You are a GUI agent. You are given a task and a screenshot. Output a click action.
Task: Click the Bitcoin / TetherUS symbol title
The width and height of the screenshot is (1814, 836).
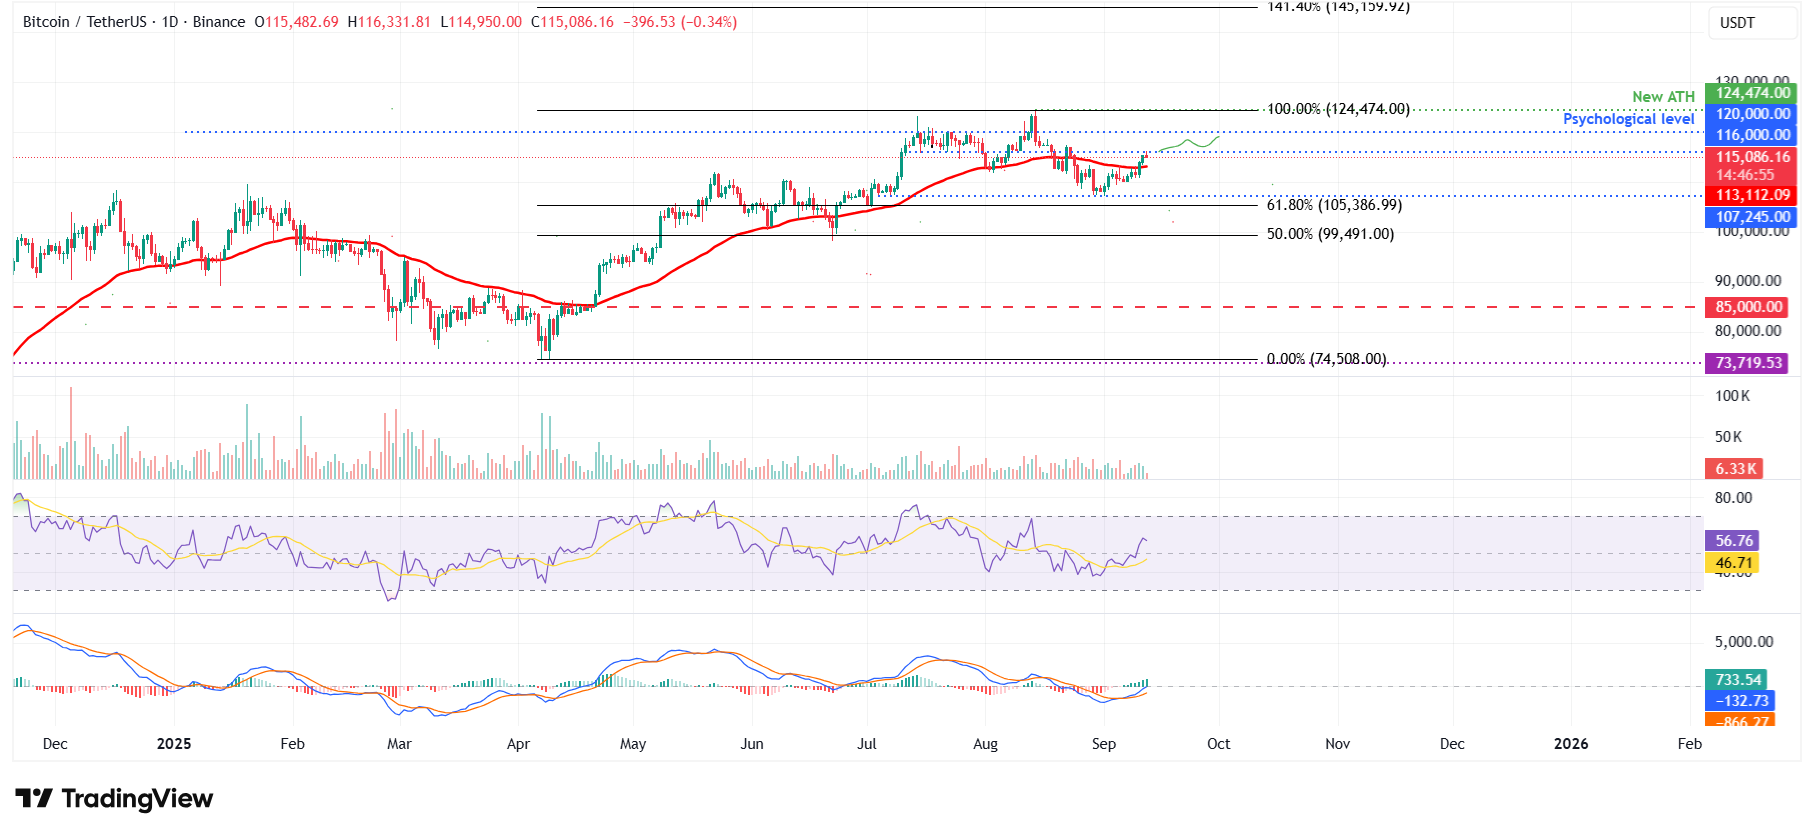(85, 22)
